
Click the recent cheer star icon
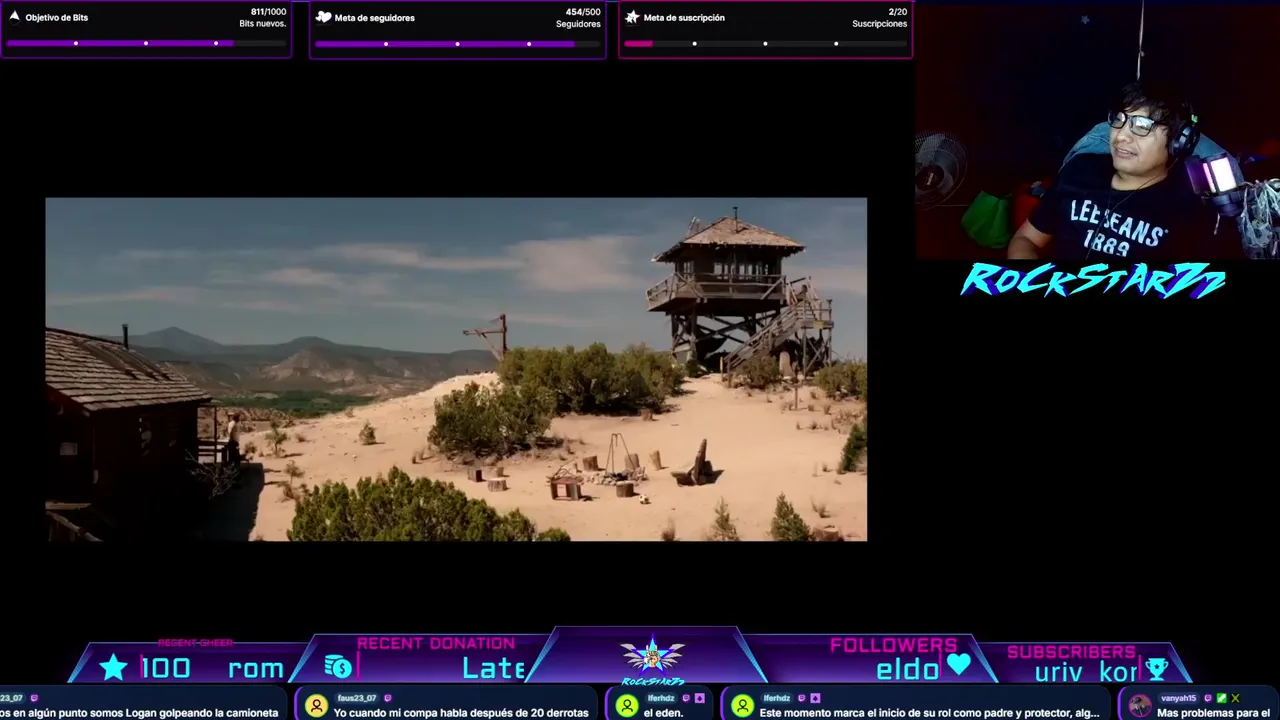click(x=113, y=667)
